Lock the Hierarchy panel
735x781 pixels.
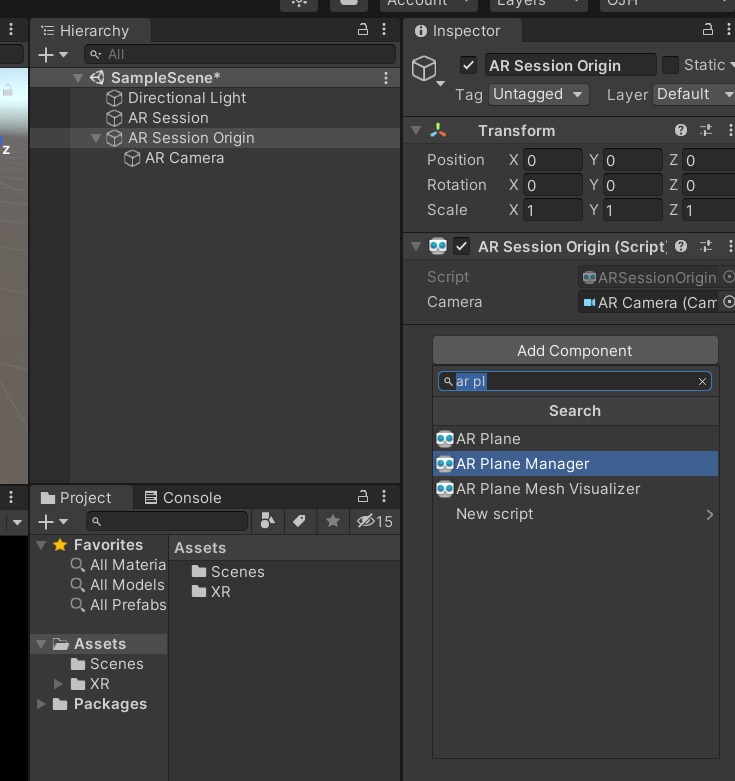click(363, 30)
